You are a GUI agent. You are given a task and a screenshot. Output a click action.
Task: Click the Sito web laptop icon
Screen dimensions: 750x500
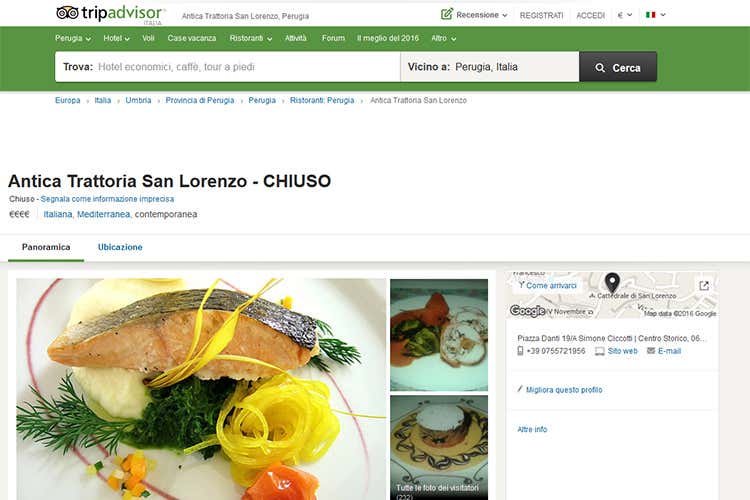pos(599,351)
